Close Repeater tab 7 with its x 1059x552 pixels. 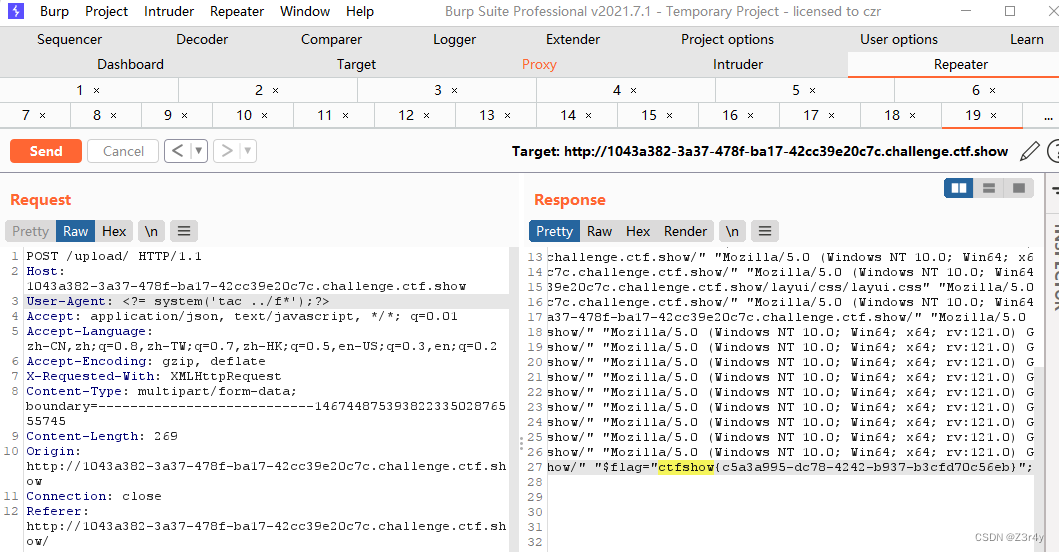pos(43,116)
